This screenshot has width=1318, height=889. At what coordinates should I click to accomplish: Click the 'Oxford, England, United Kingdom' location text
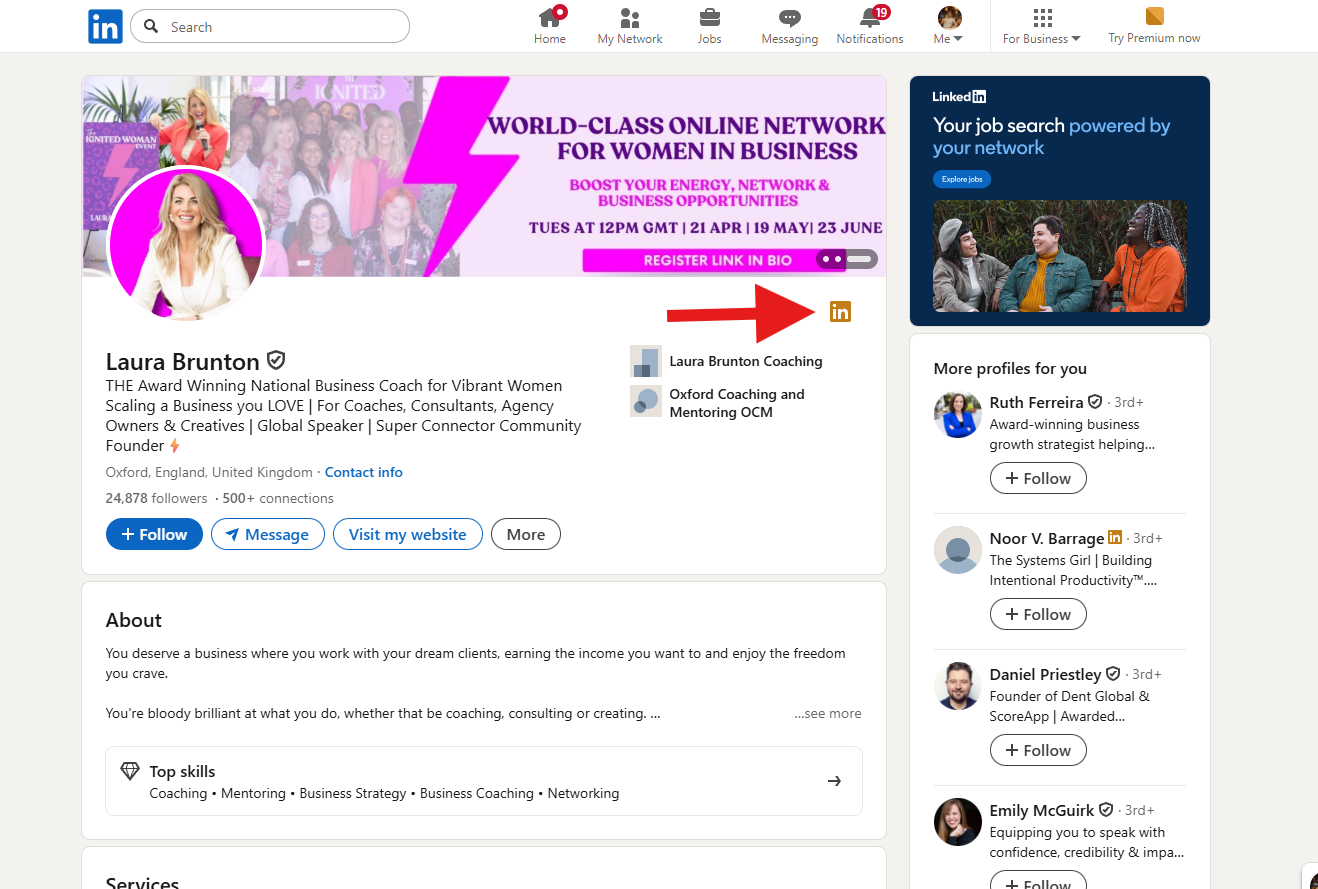tap(209, 472)
